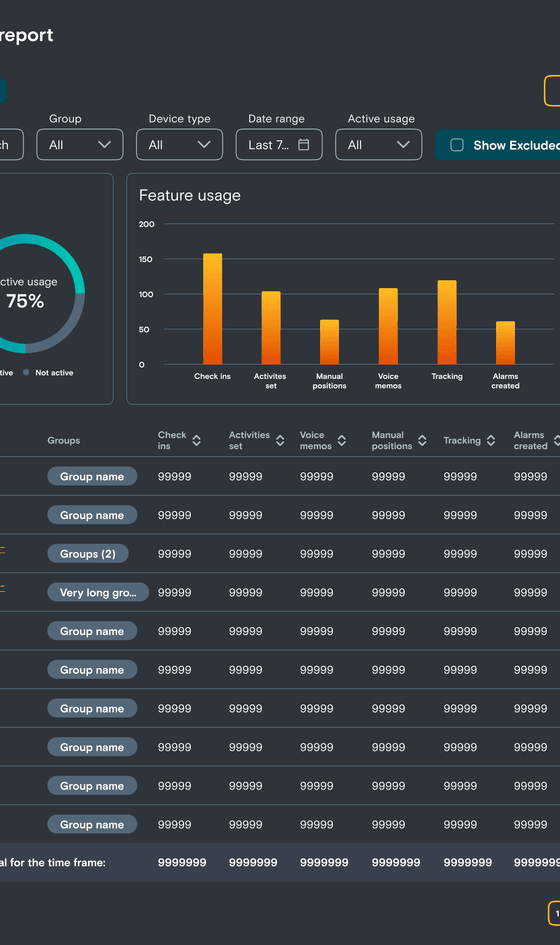Image resolution: width=560 pixels, height=945 pixels.
Task: Click the calendar icon in Date range
Action: tap(304, 145)
